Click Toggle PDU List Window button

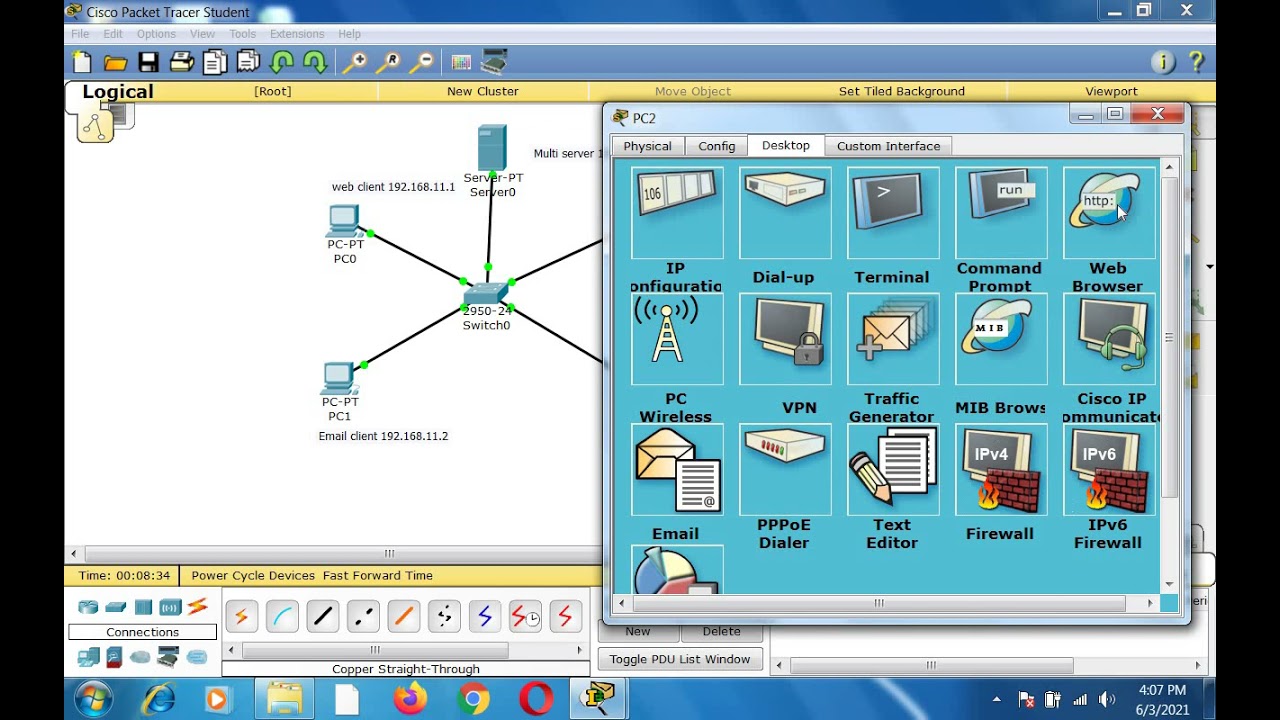coord(680,659)
